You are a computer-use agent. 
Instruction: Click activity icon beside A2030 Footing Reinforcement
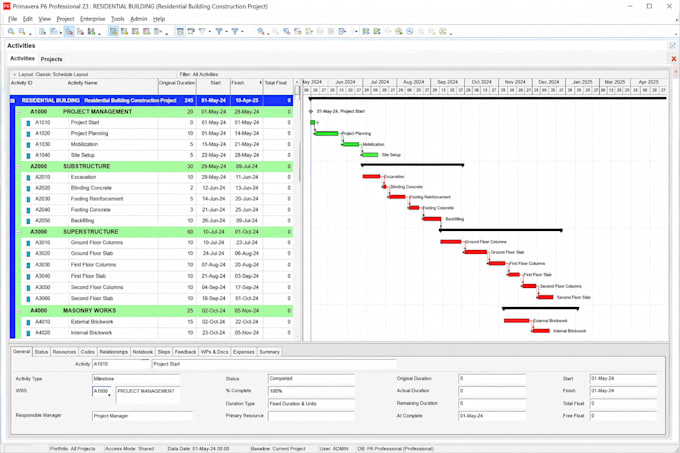pyautogui.click(x=28, y=199)
